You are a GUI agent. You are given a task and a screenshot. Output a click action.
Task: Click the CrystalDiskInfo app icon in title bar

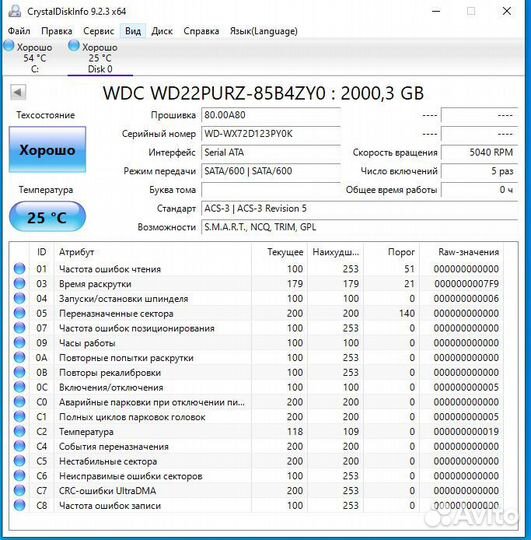(x=14, y=11)
